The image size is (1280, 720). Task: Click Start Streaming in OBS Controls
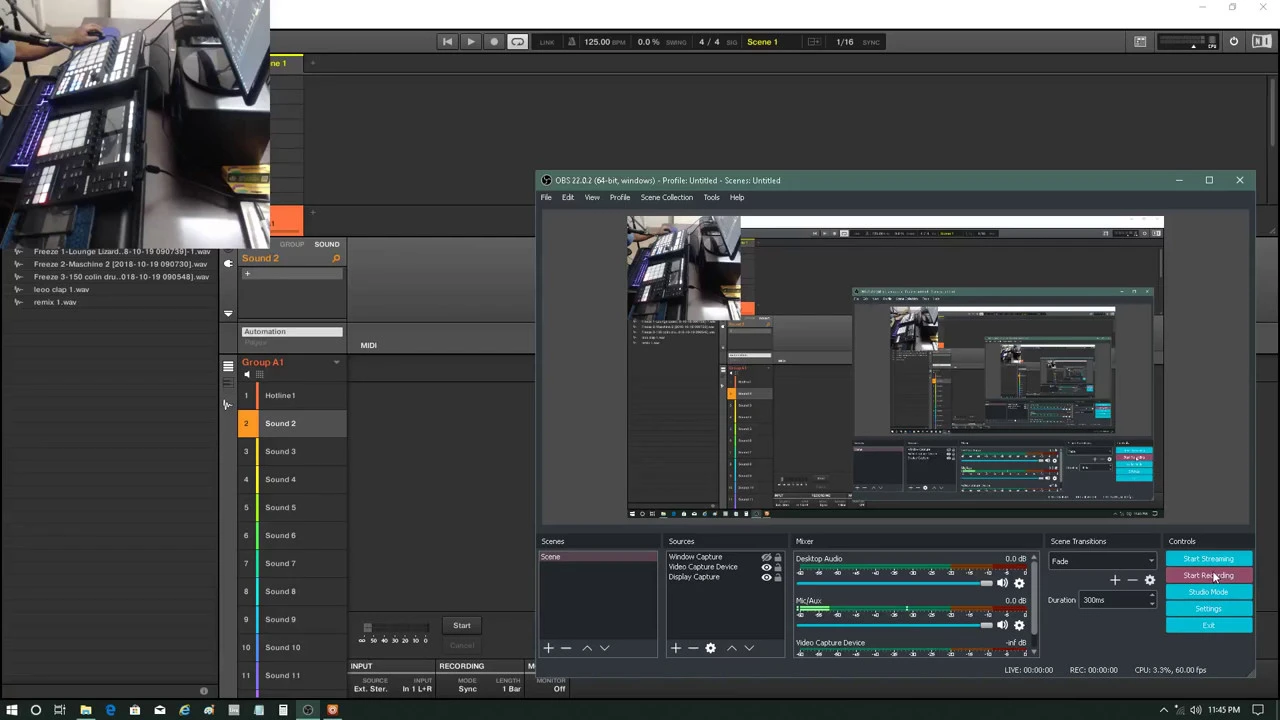pos(1208,559)
